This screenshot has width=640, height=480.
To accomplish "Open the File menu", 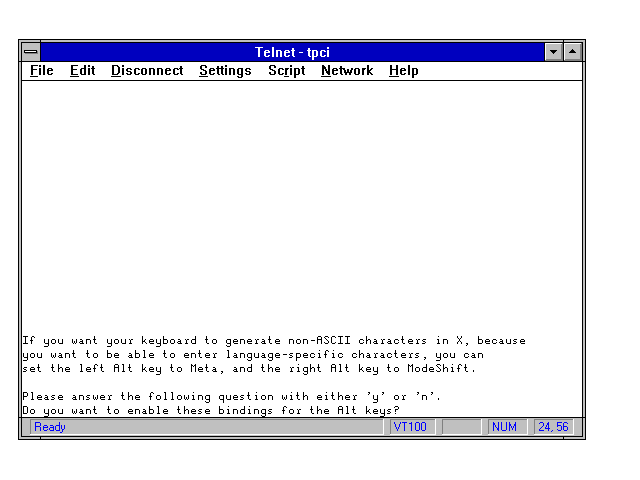I will [42, 71].
